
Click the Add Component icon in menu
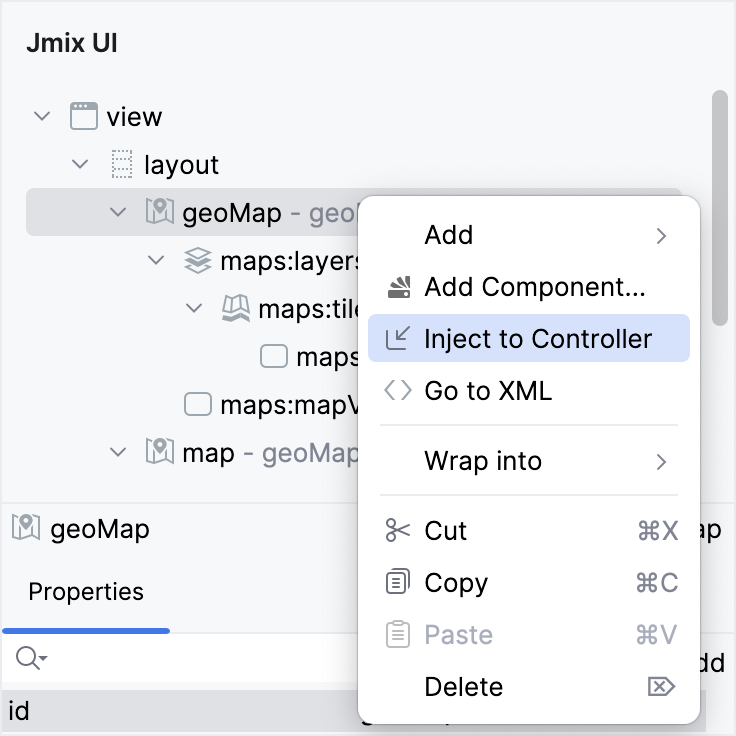398,288
